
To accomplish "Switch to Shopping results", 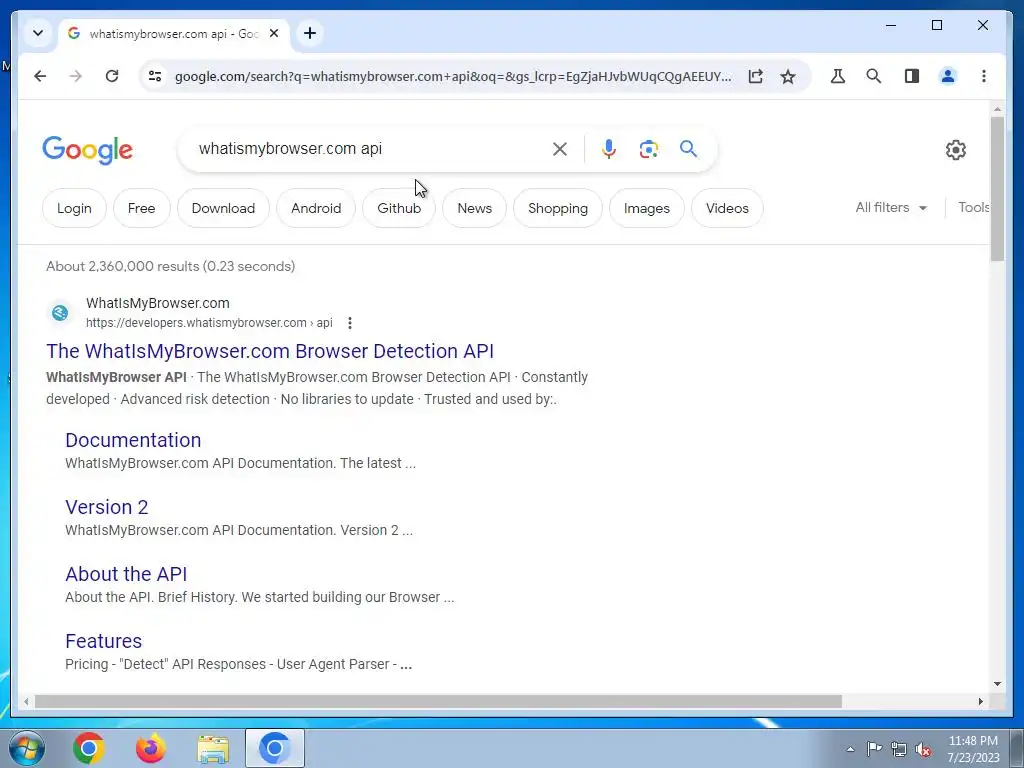I will point(558,208).
